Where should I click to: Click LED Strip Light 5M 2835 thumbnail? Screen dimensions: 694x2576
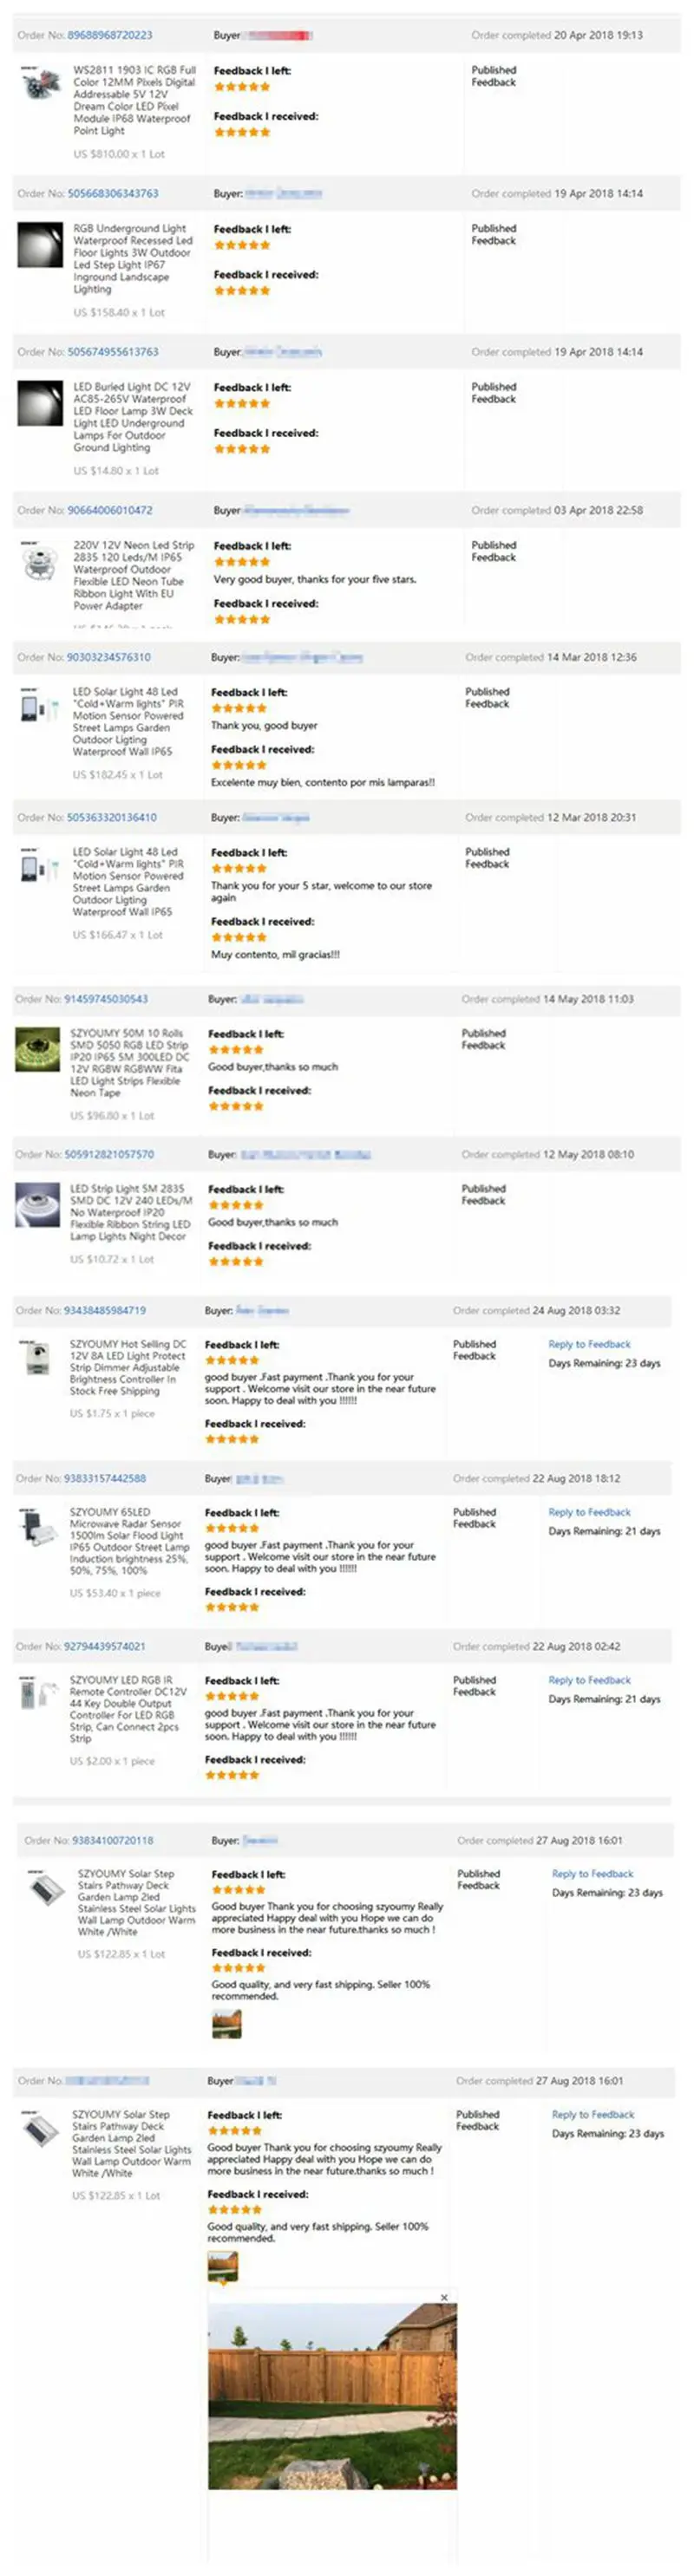37,1205
